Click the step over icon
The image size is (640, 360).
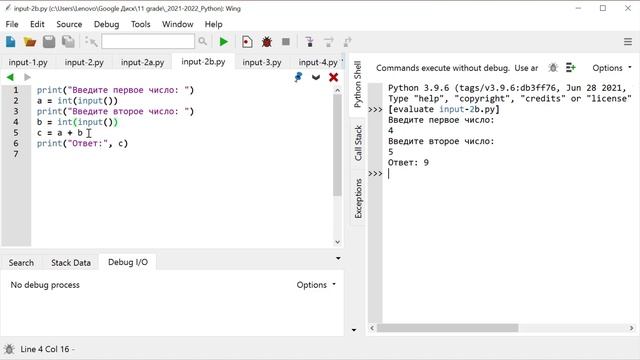329,42
